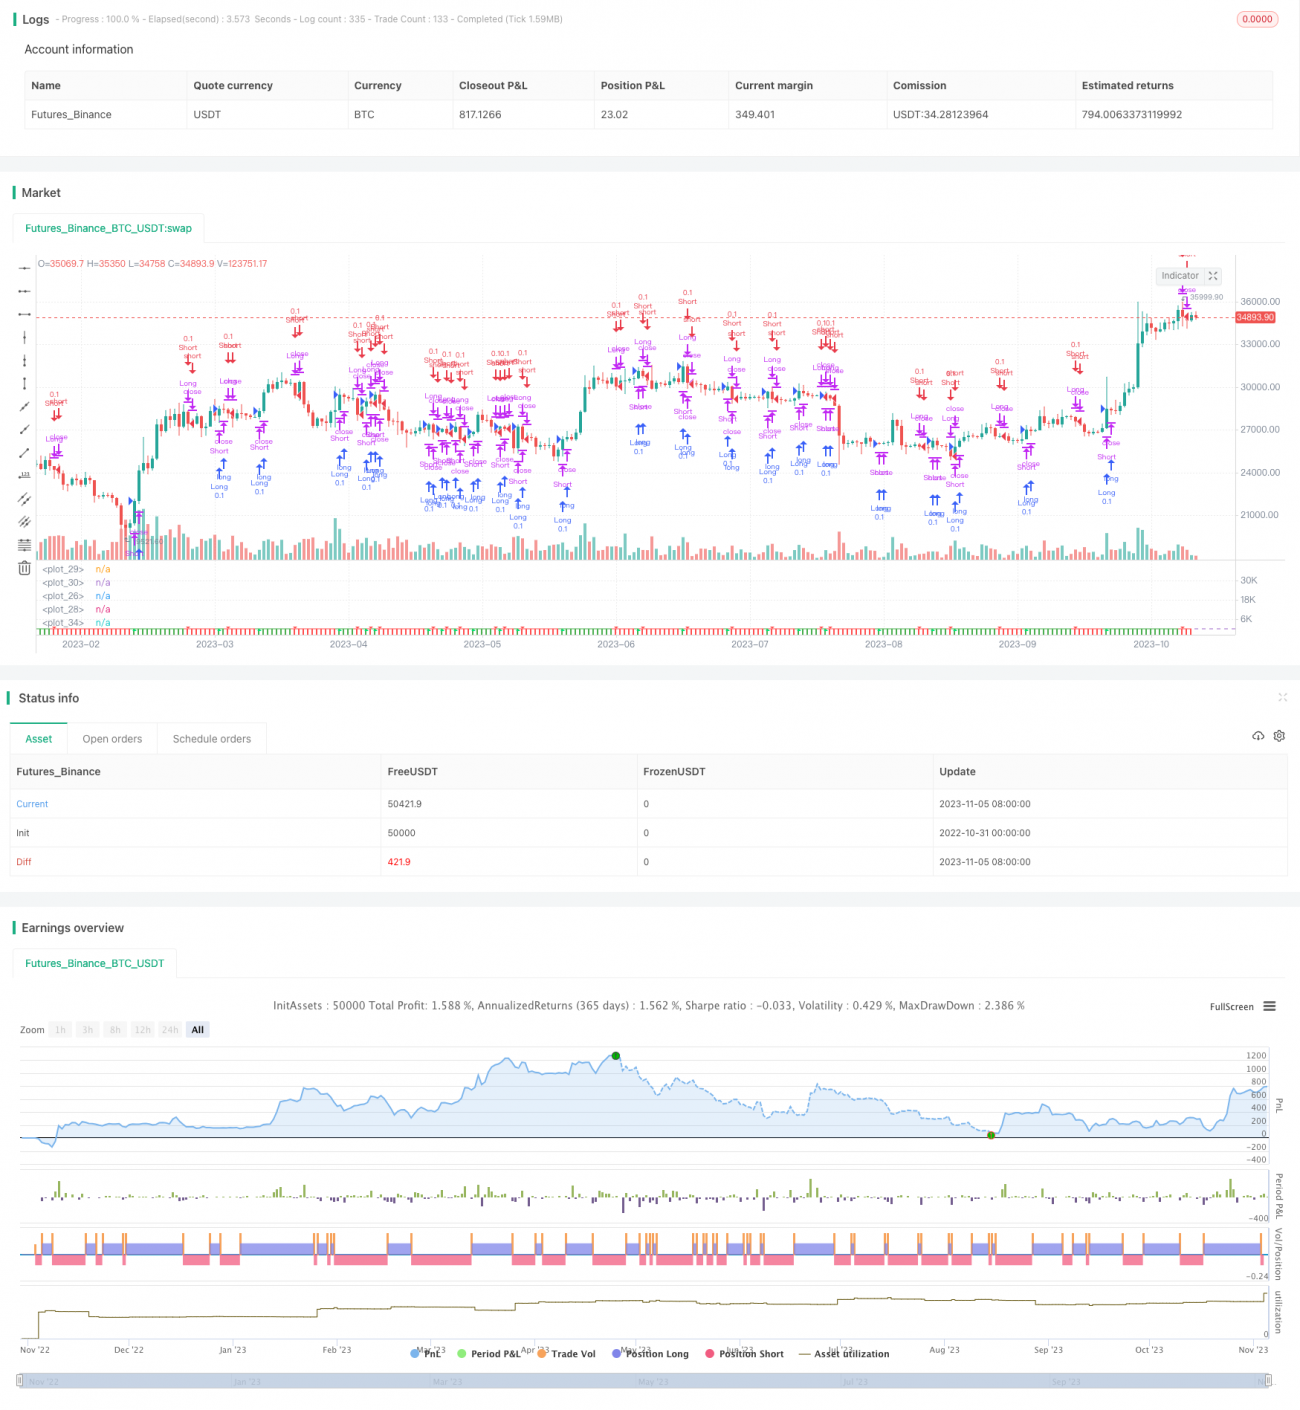This screenshot has height=1410, width=1300.
Task: Toggle the Period P&L series in the legend
Action: (x=488, y=1354)
